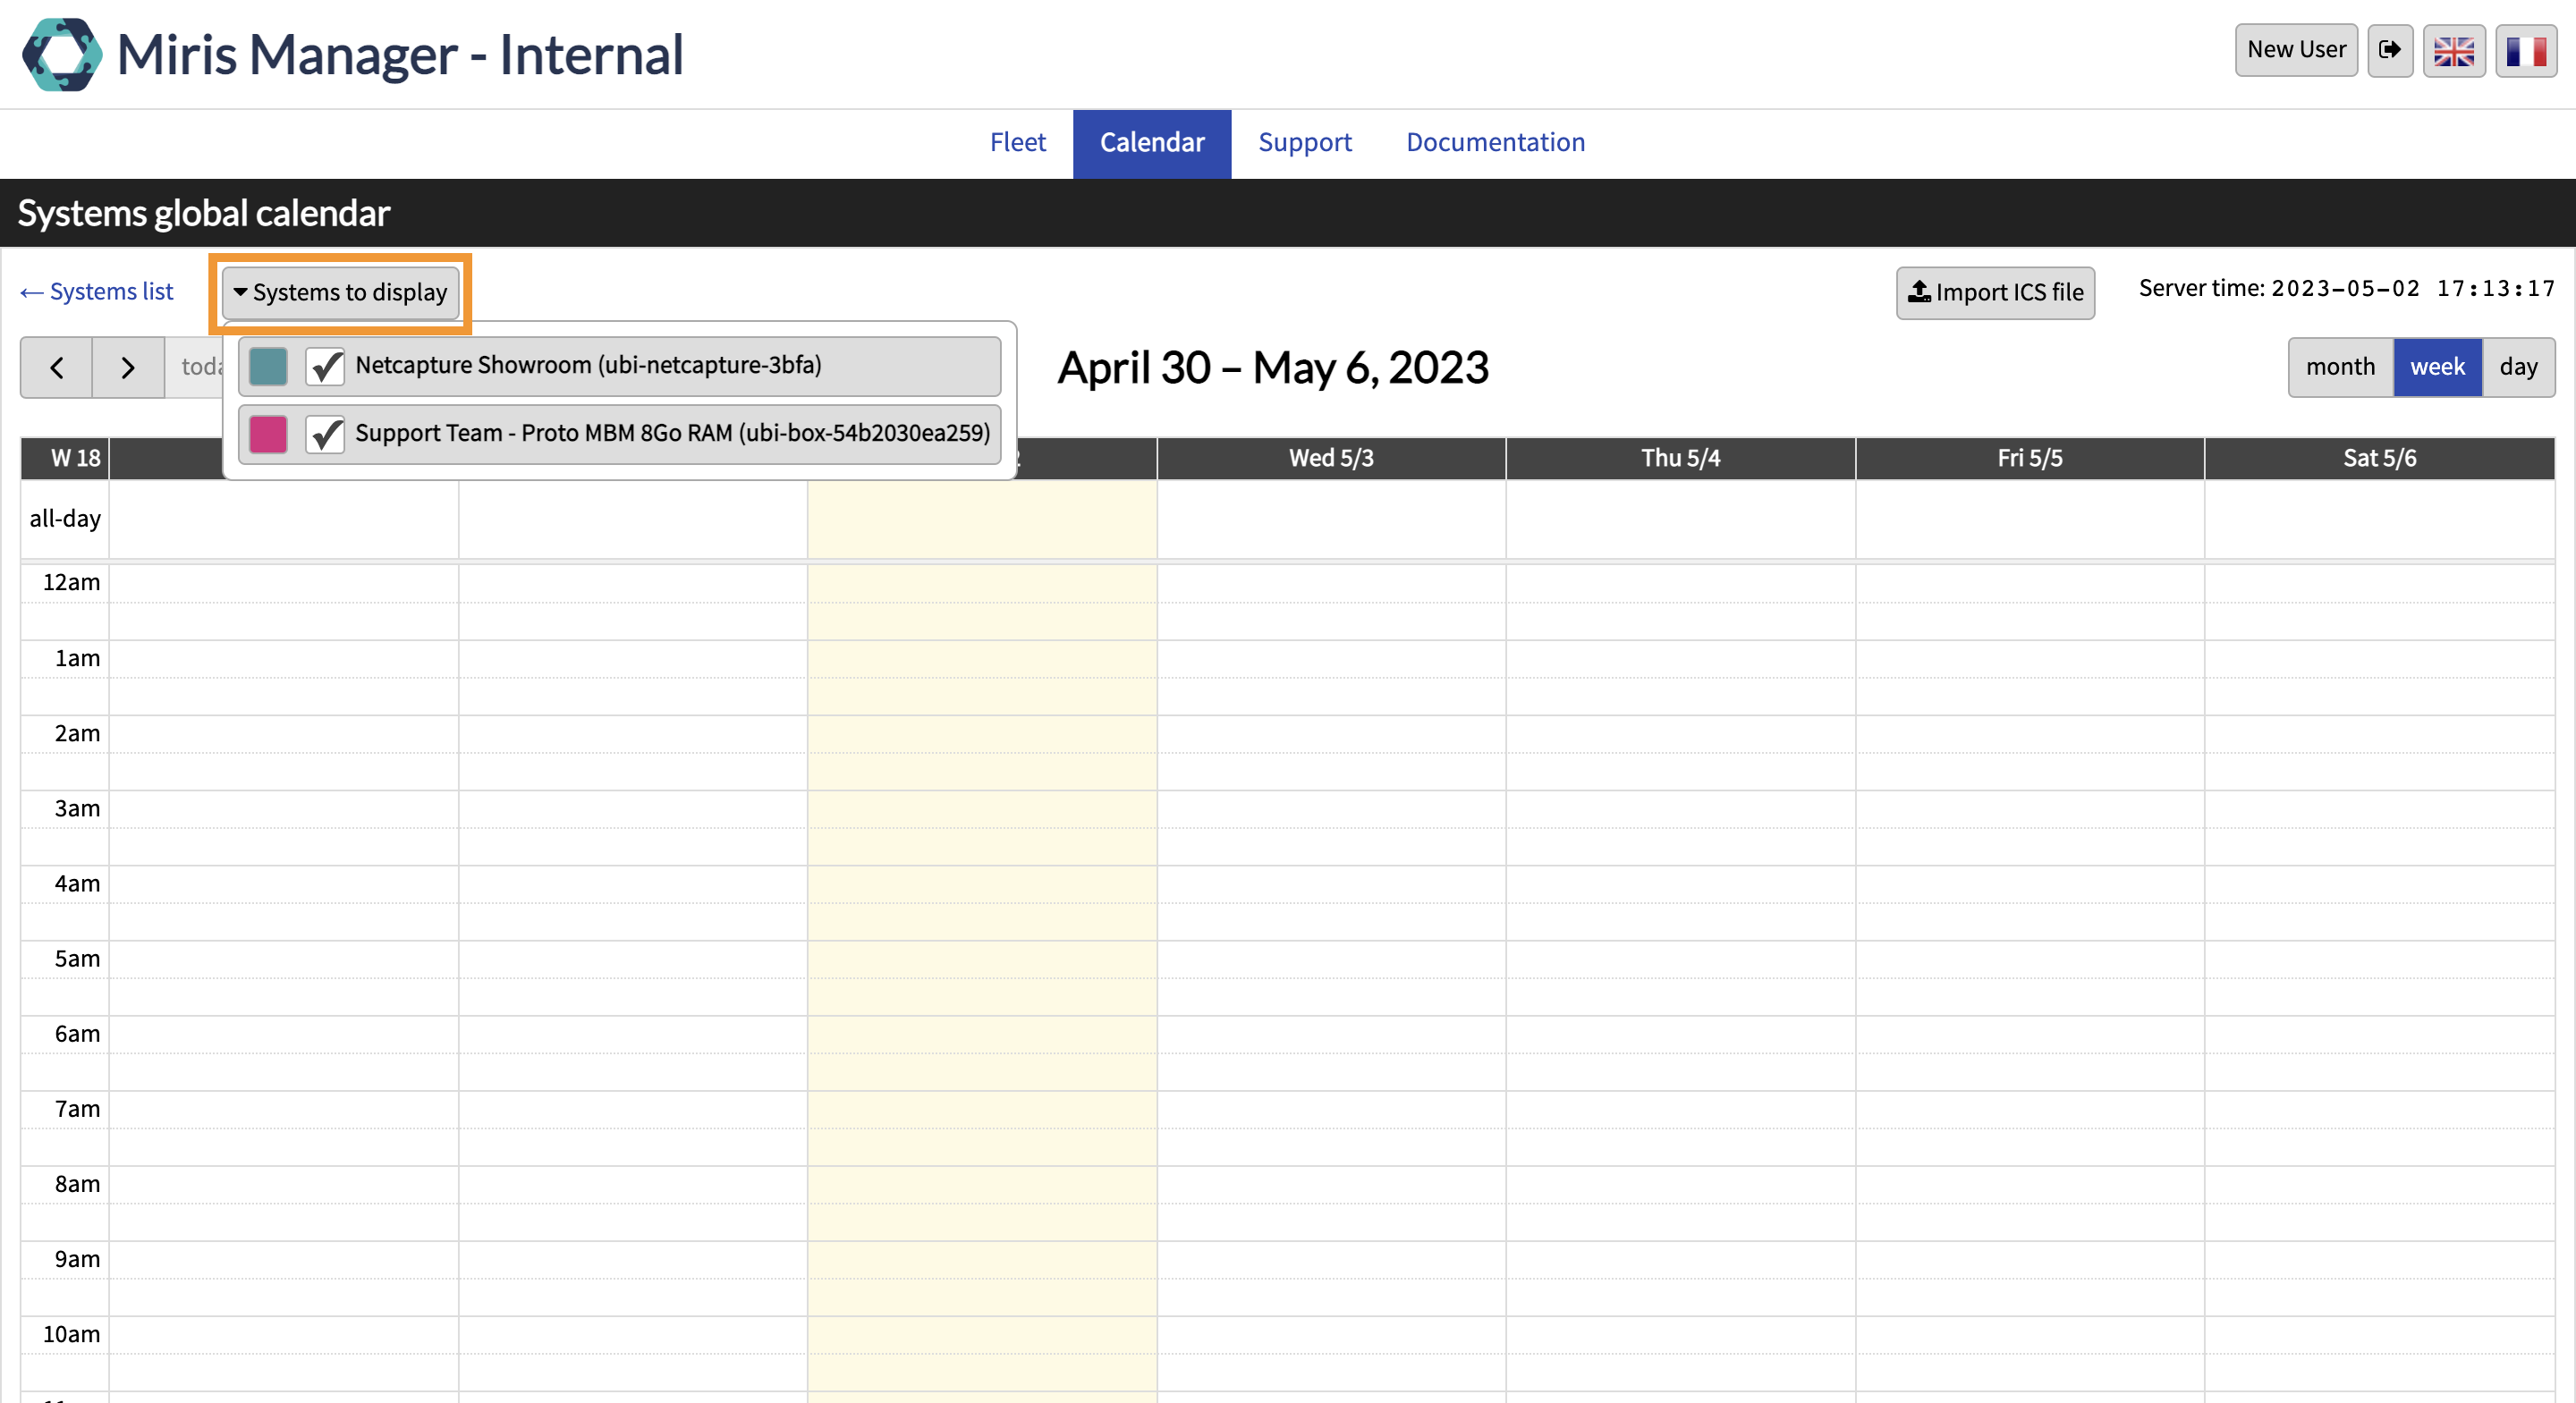
Task: Click the 12am time slot label
Action: click(71, 583)
